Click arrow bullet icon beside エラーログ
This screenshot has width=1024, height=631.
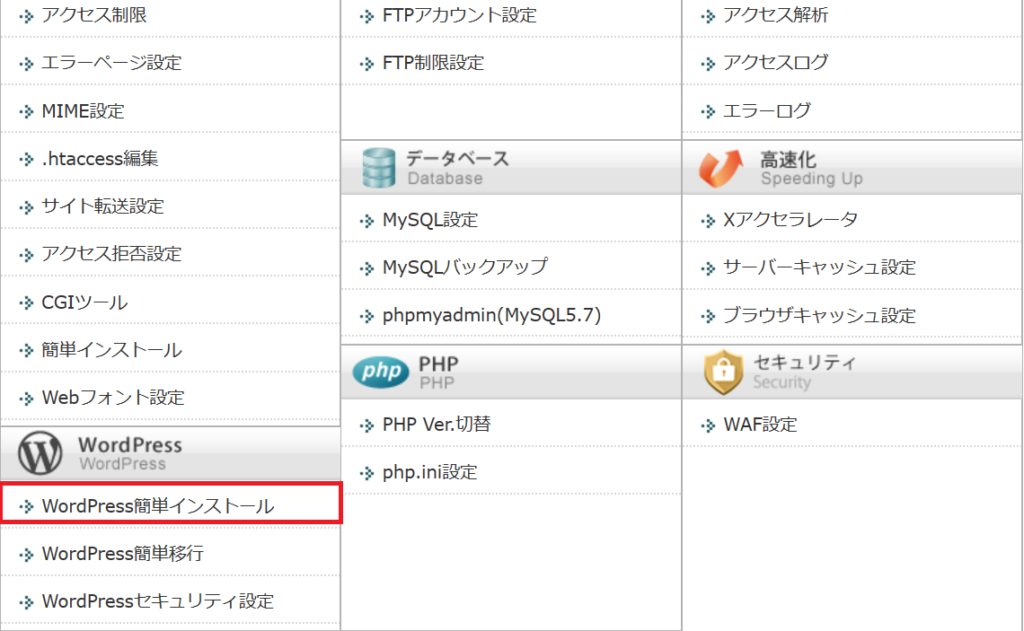pyautogui.click(x=708, y=112)
